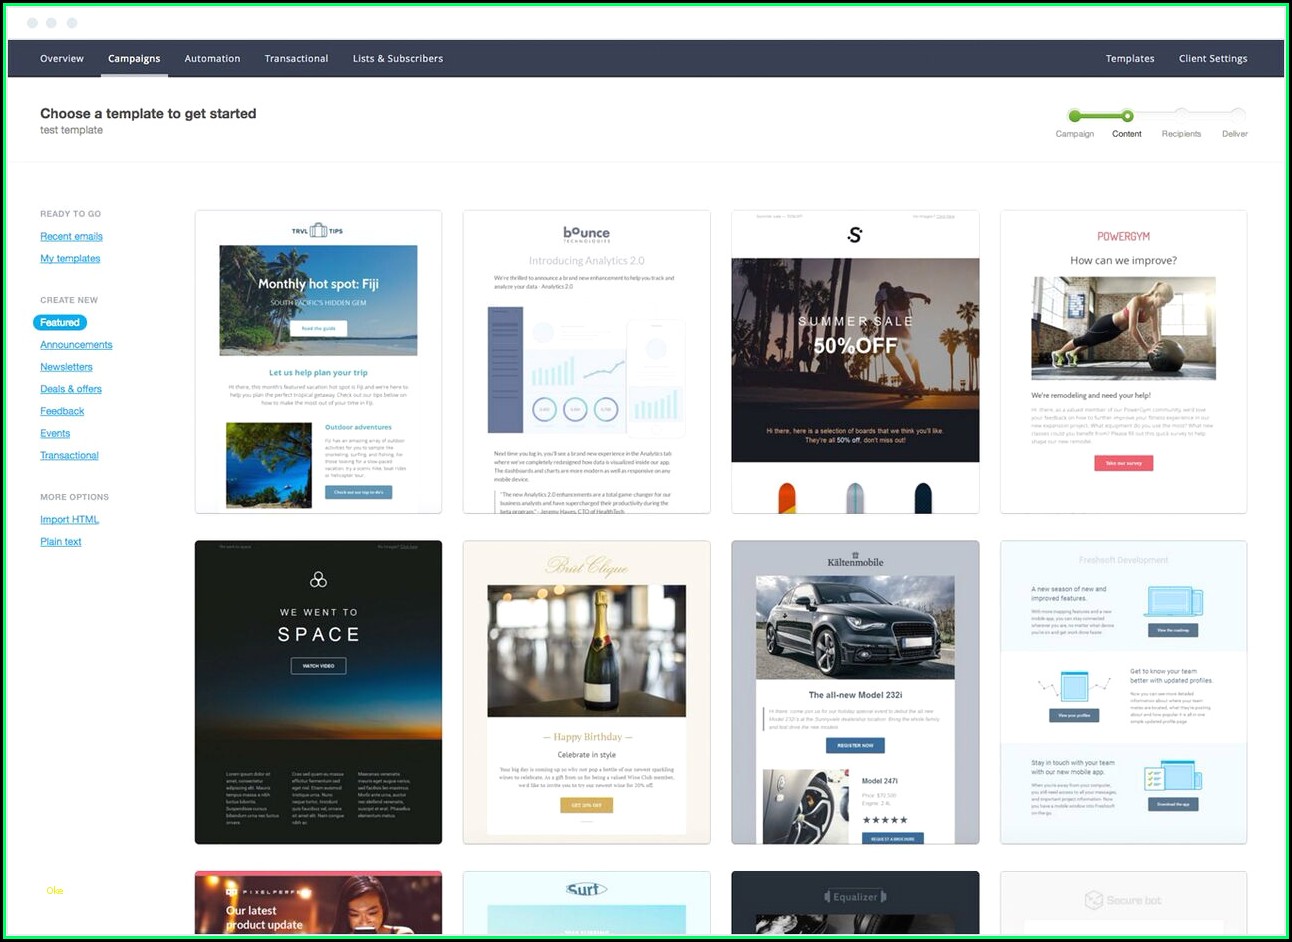Select the Bounce Analytics 2.0 template

point(586,361)
